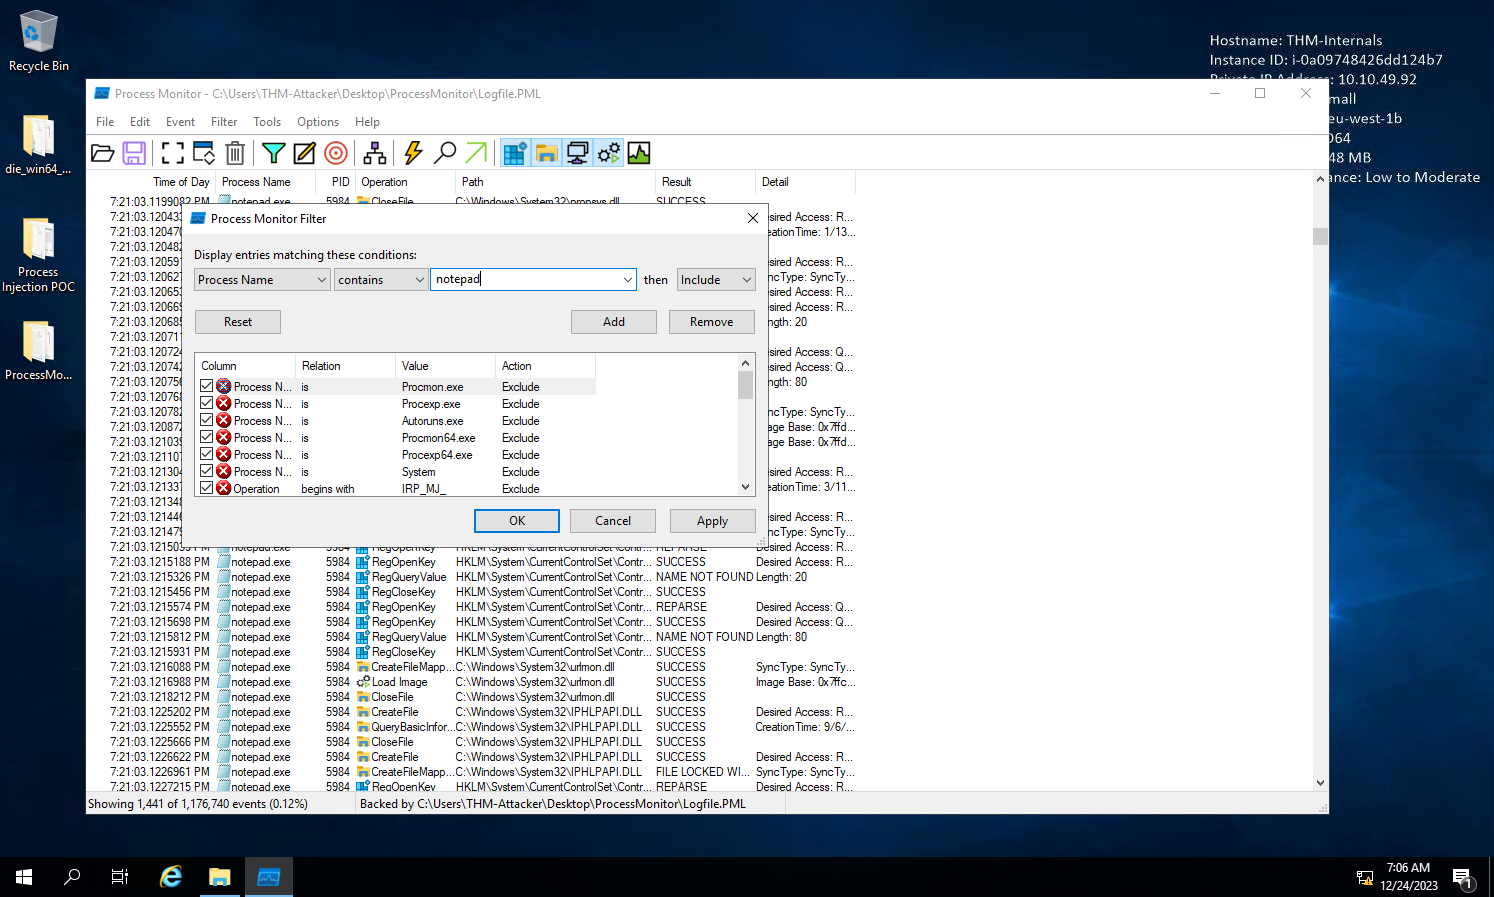This screenshot has height=897, width=1494.
Task: Click main event list scroll down arrow
Action: point(1320,783)
